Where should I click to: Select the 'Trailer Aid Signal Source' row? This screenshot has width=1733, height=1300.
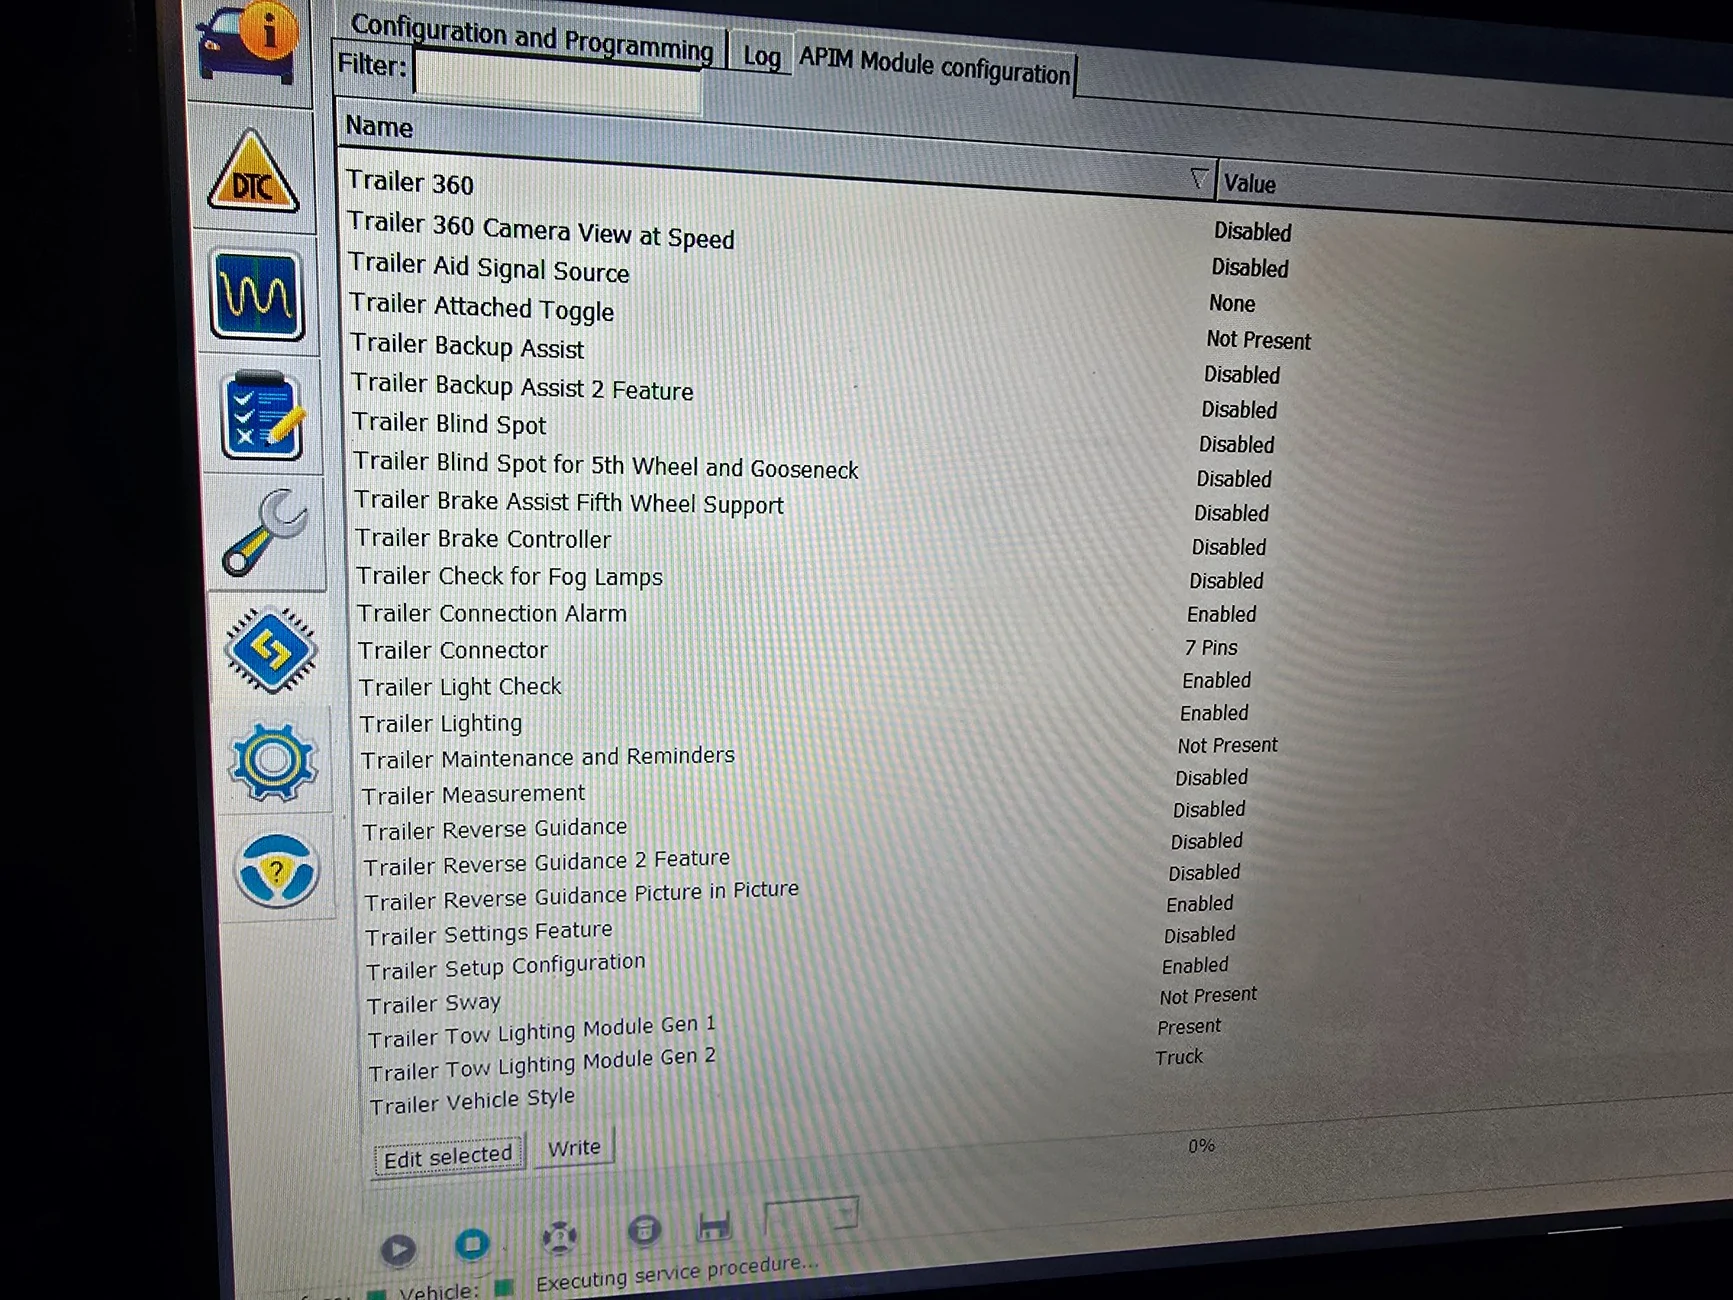pos(489,267)
